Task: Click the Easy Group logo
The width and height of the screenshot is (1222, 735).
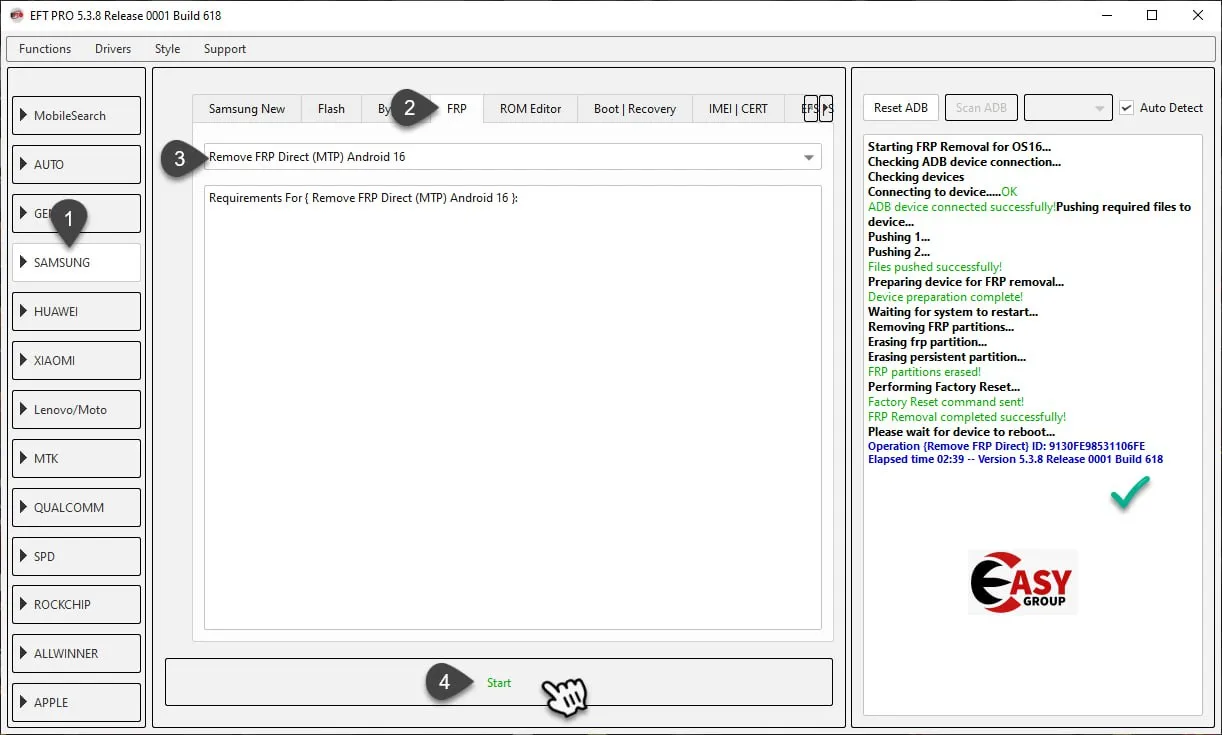Action: click(1022, 581)
